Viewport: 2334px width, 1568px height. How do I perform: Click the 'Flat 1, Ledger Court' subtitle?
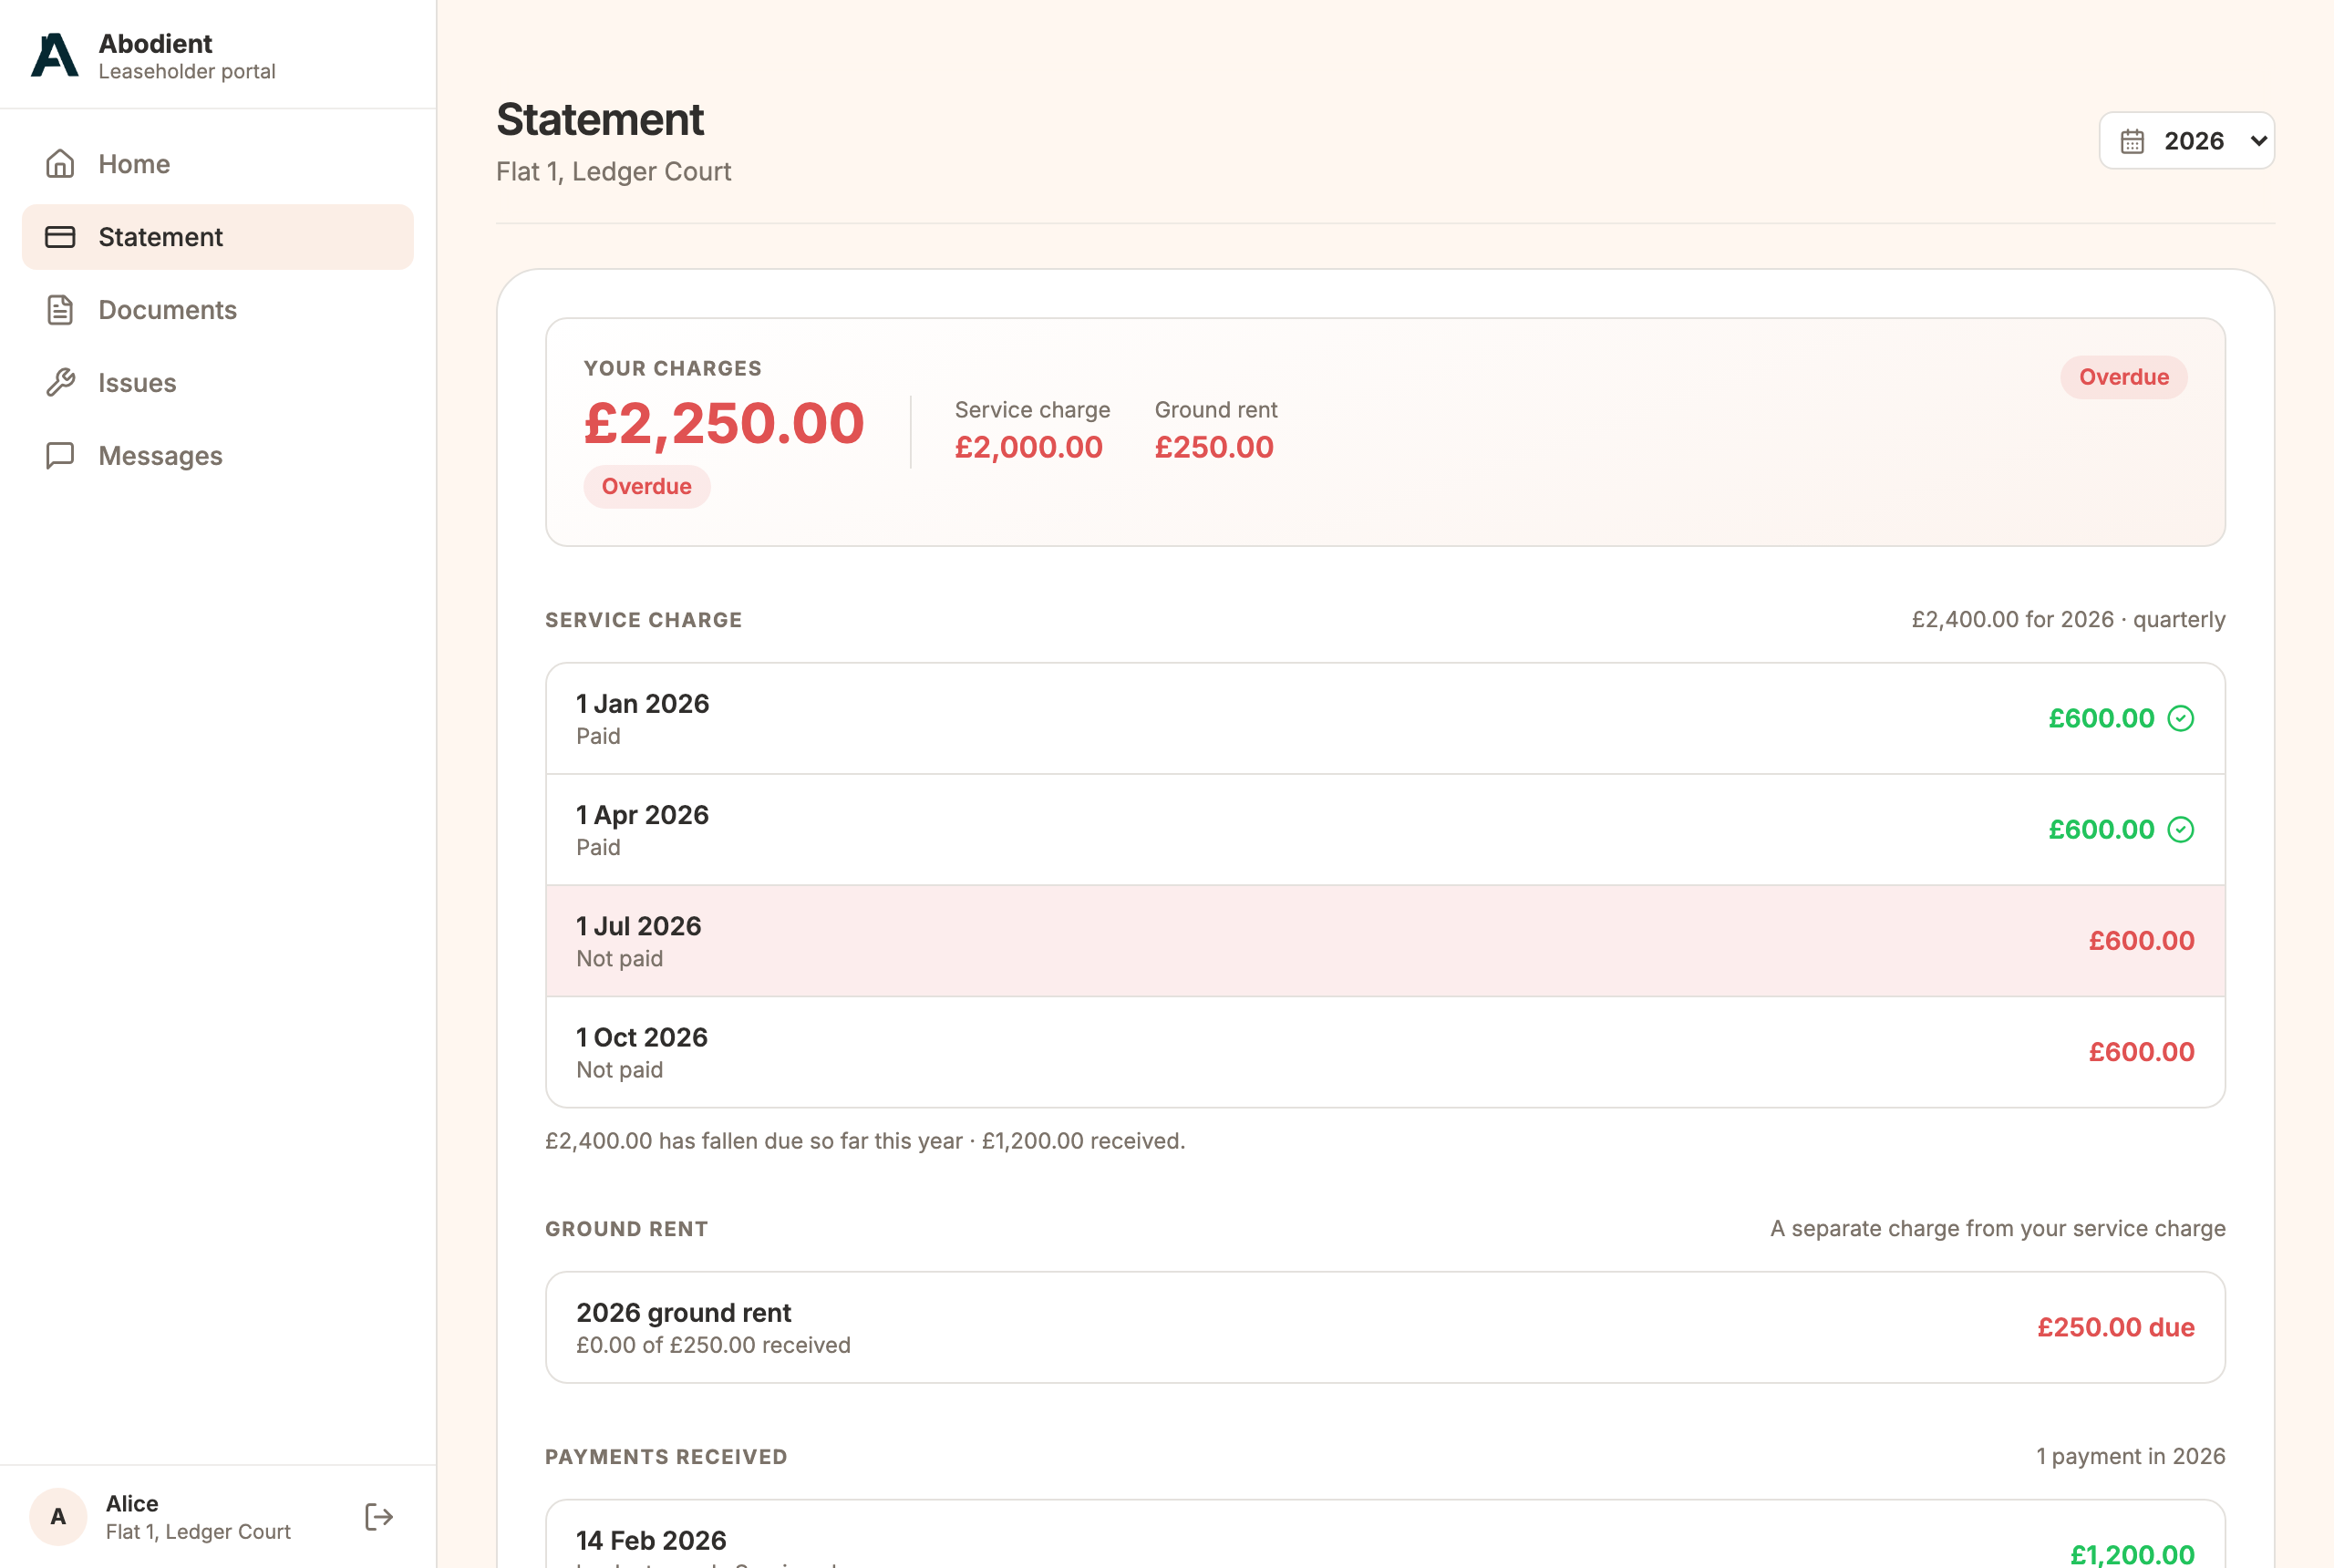[x=613, y=172]
